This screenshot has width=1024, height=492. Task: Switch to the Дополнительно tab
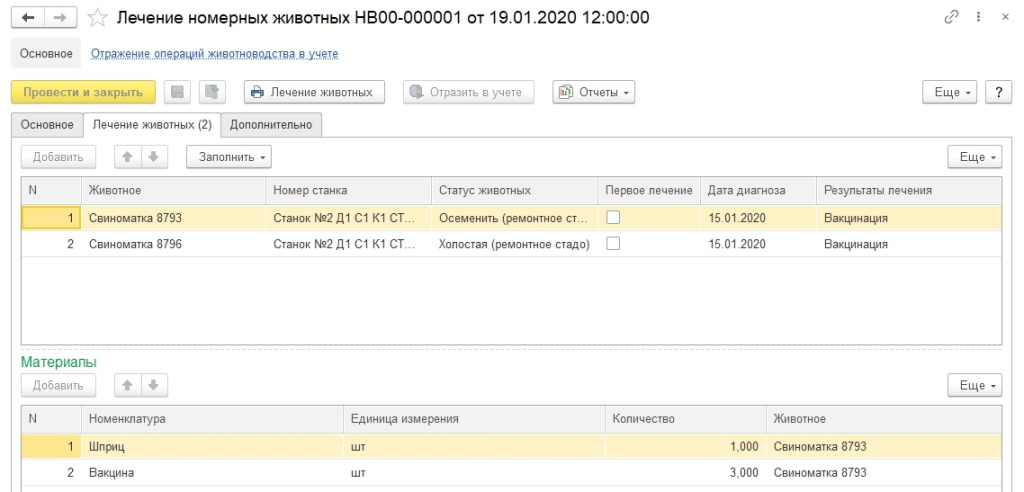pyautogui.click(x=271, y=125)
